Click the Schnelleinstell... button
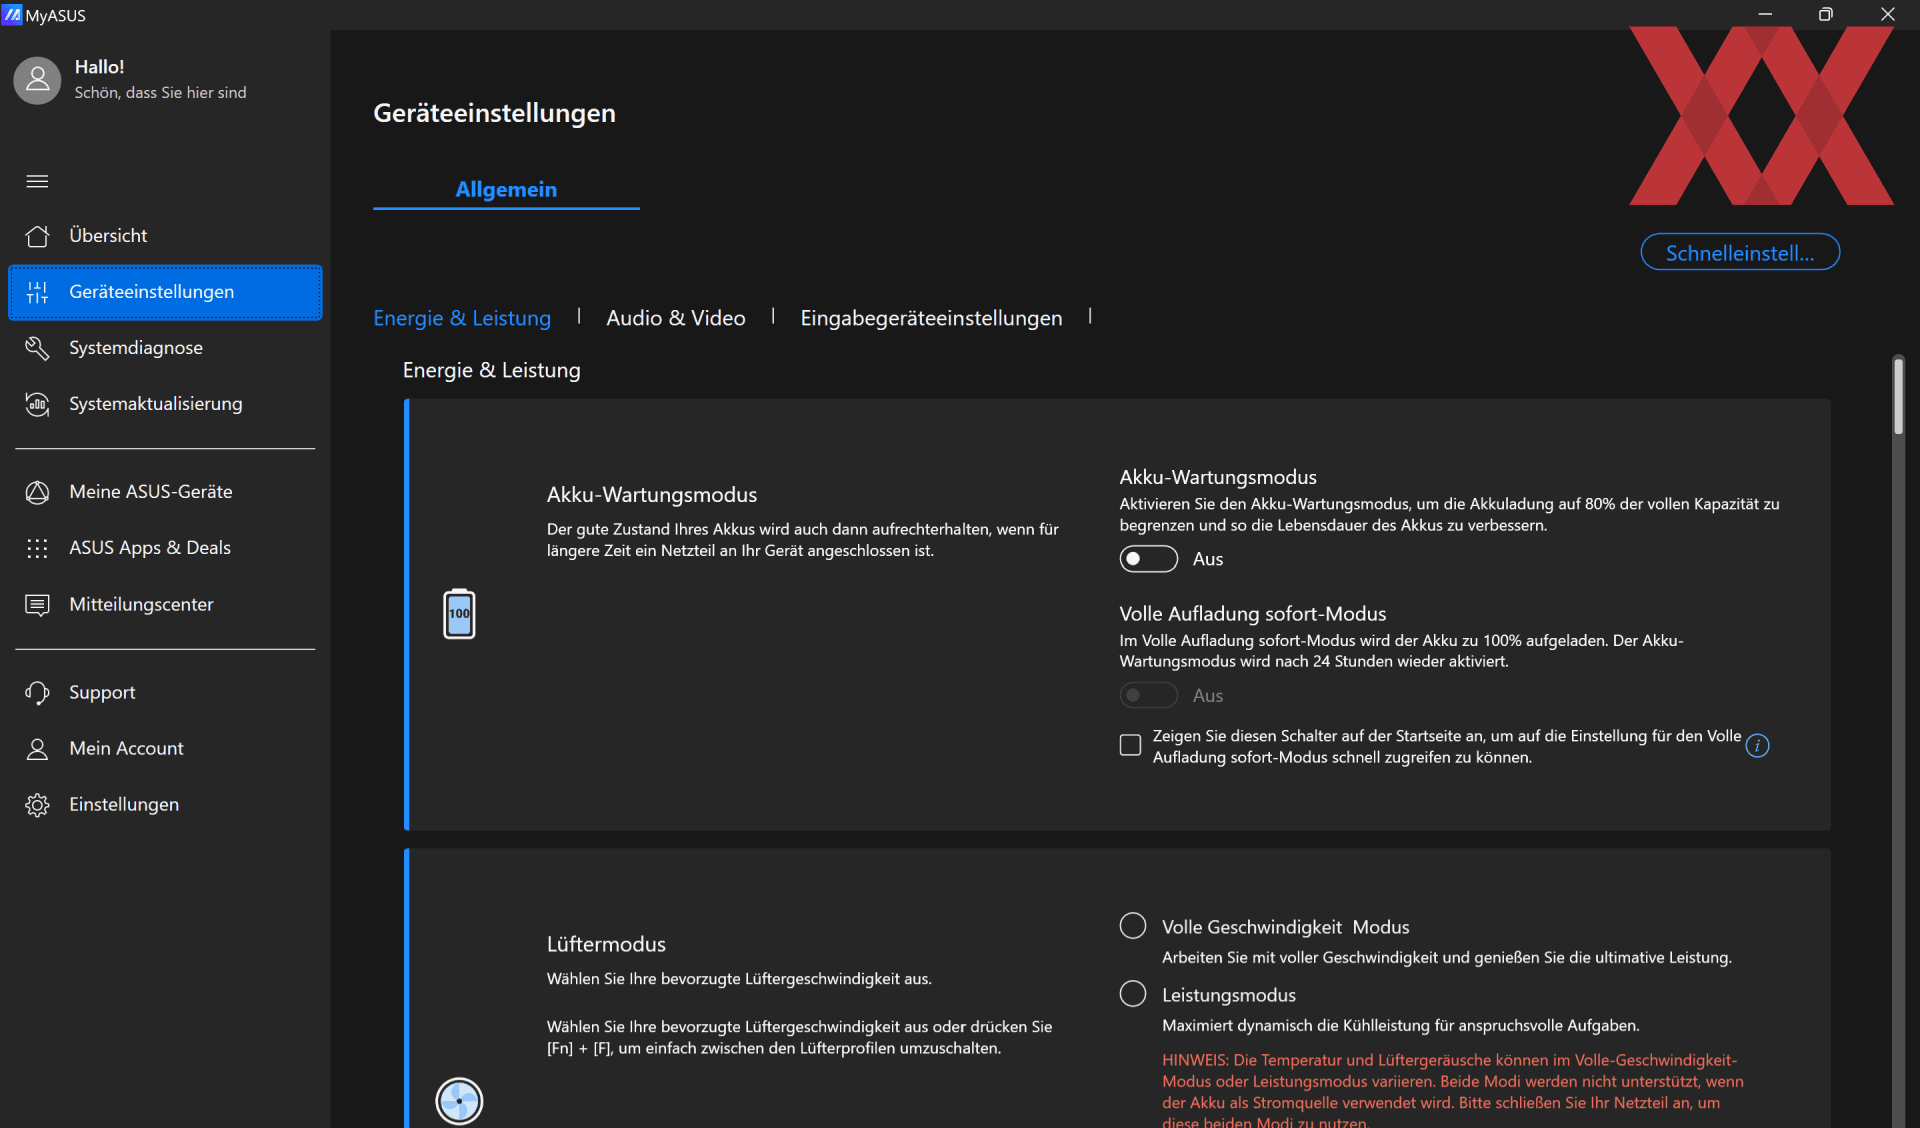Viewport: 1920px width, 1128px height. pos(1740,252)
